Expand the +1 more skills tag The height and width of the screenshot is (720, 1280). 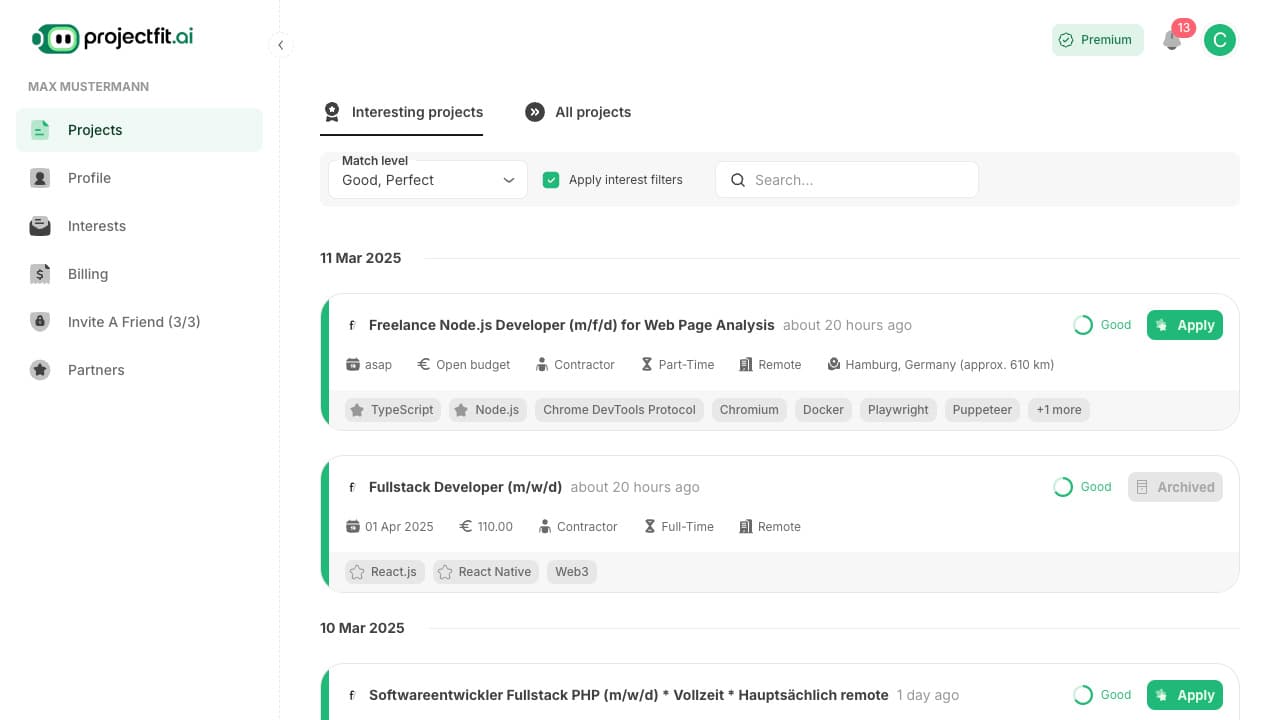[1058, 409]
